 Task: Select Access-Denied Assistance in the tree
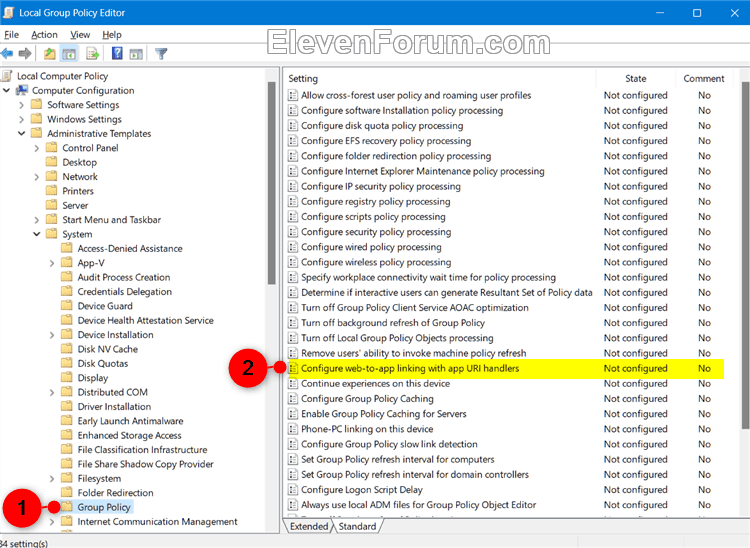[x=130, y=248]
